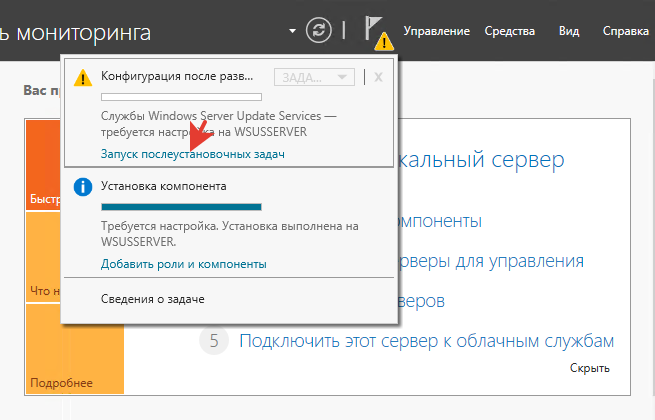
Task: Select the Подробнее tile
Action: pyautogui.click(x=61, y=383)
